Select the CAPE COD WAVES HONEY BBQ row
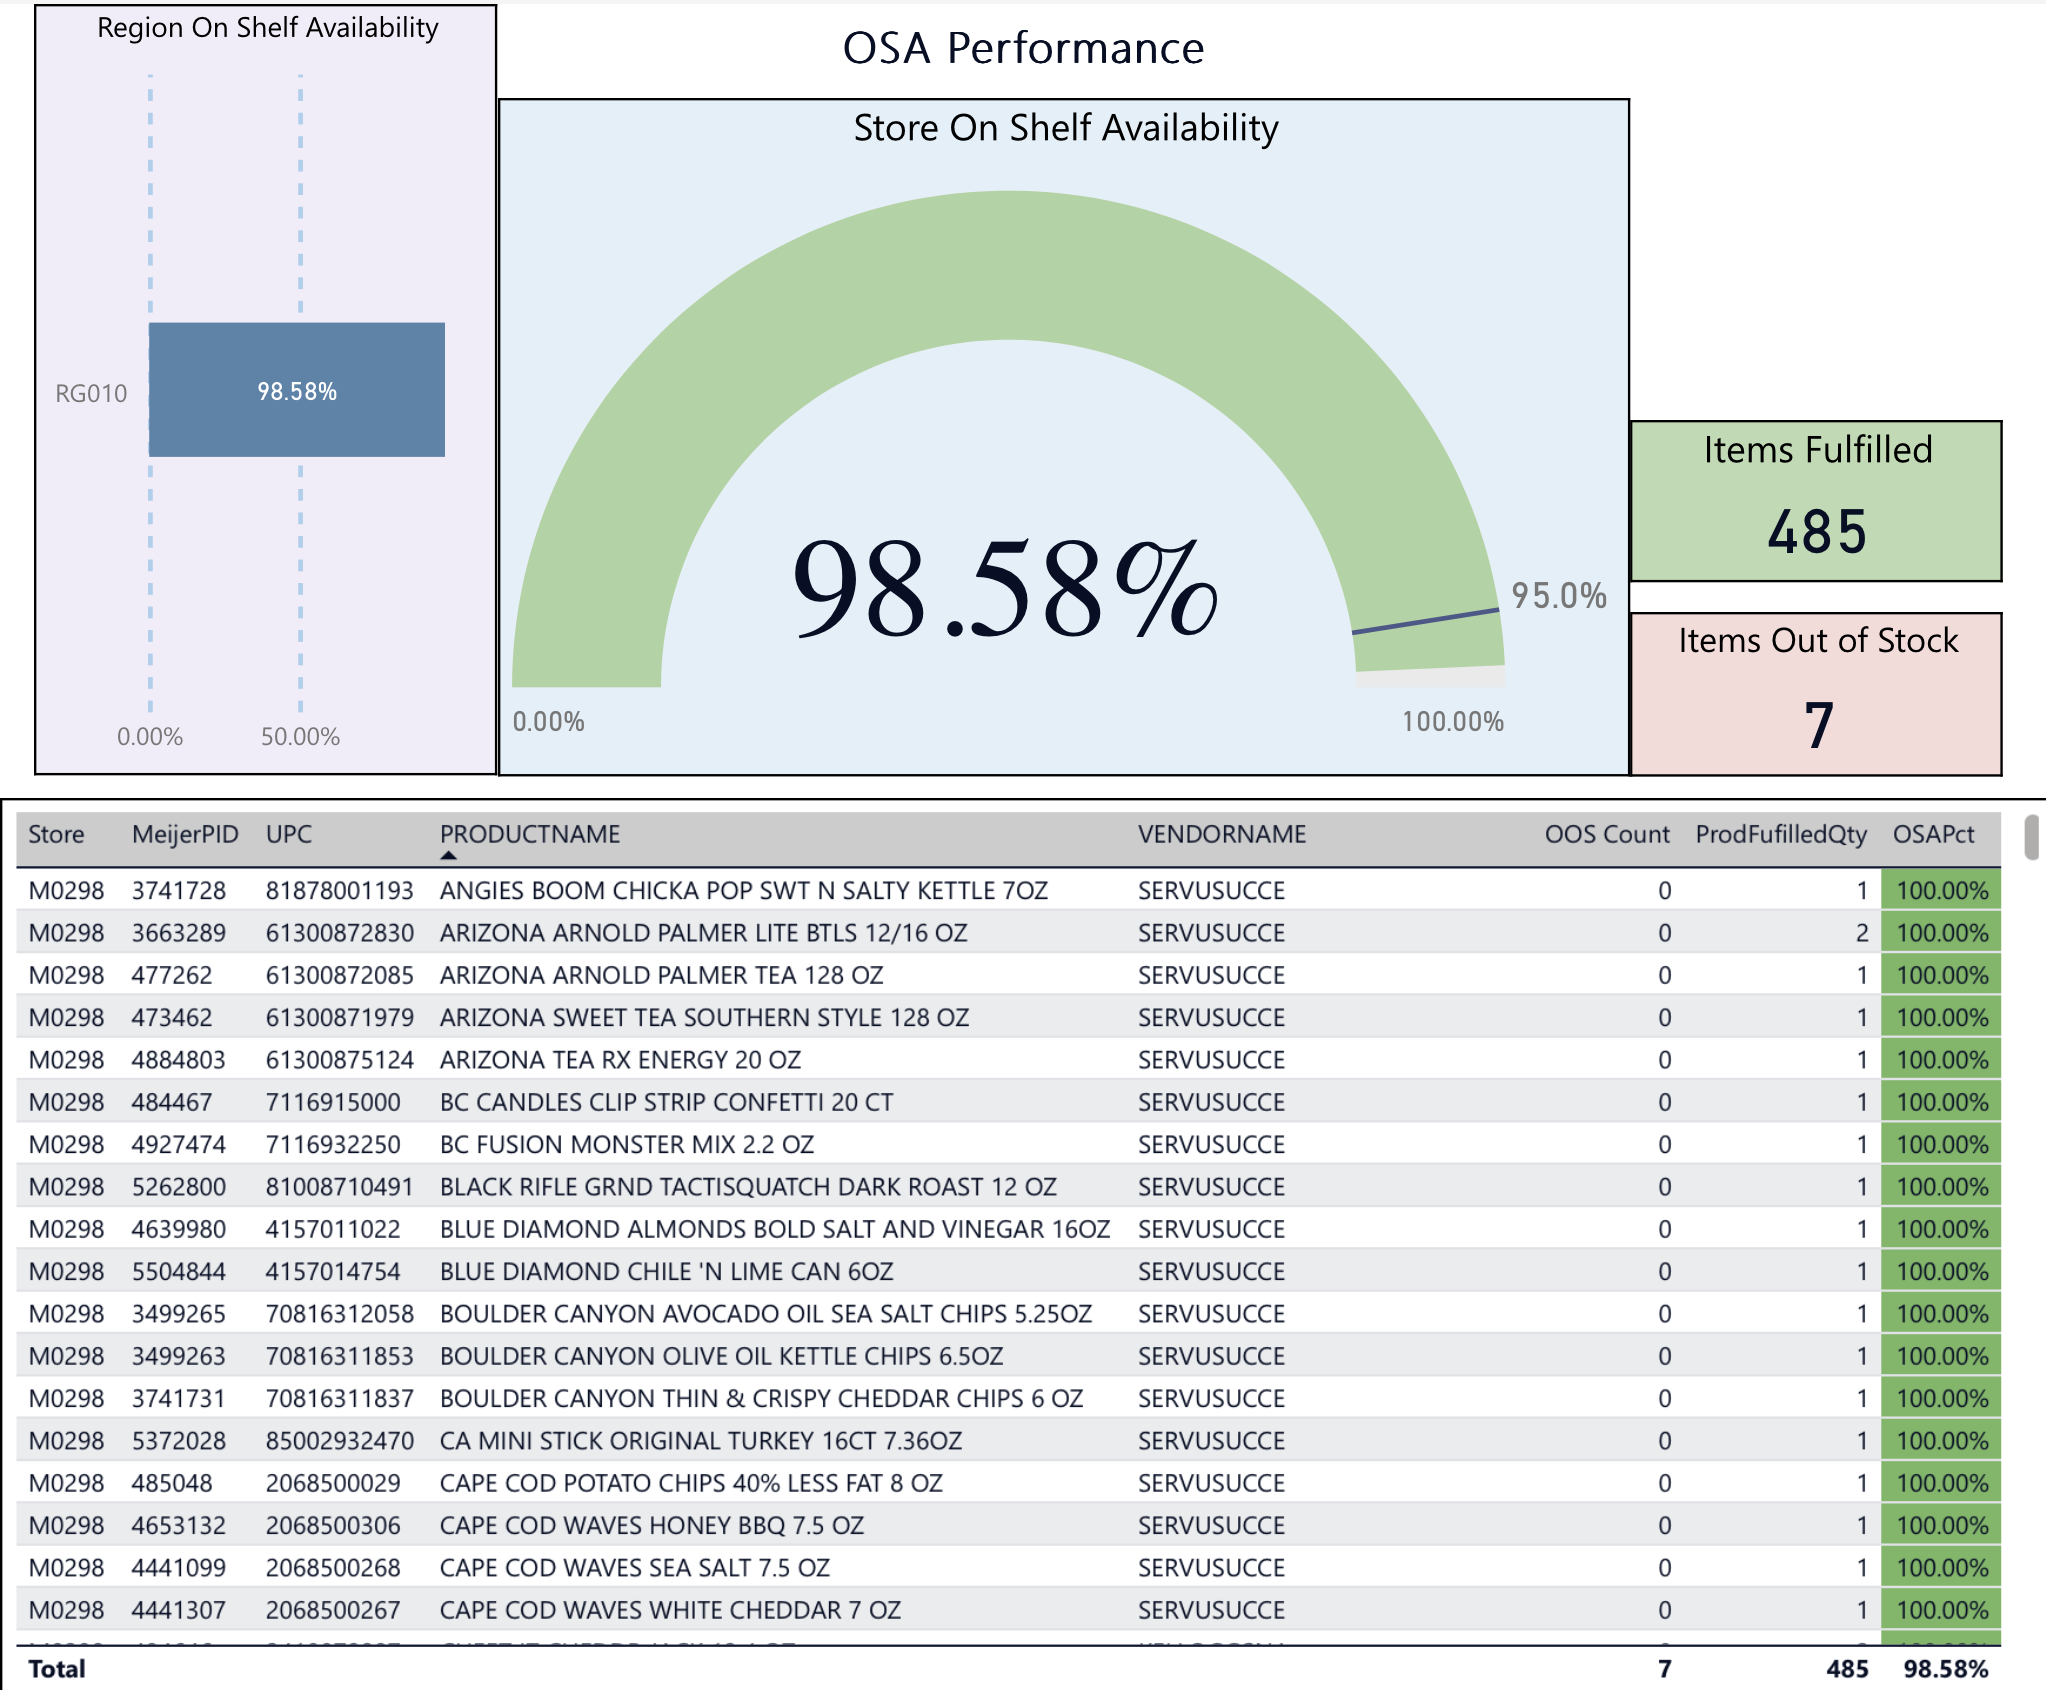Screen dimensions: 2046x1690 click(651, 1526)
